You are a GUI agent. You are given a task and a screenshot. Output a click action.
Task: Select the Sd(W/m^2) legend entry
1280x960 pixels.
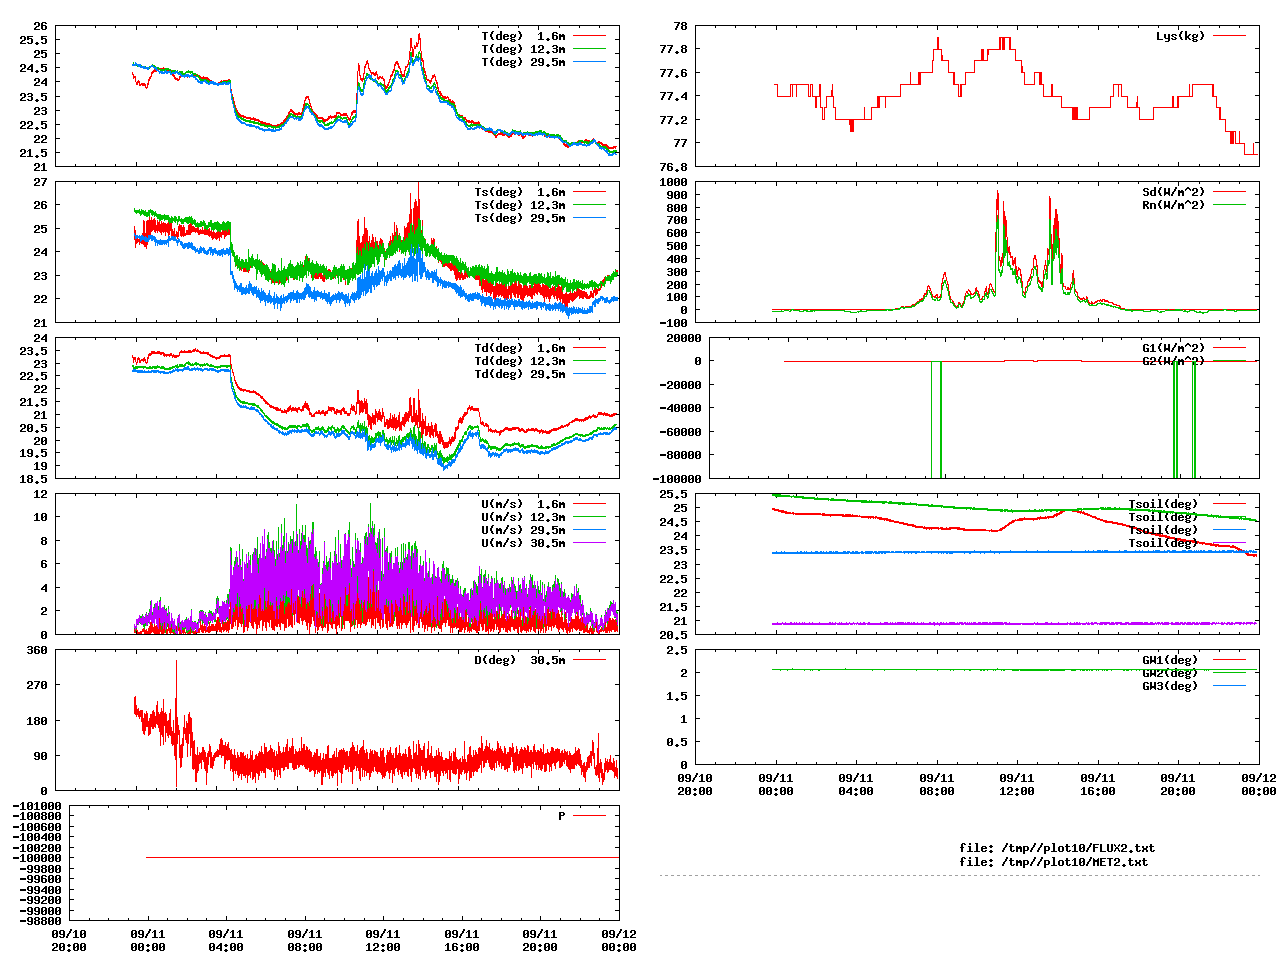pyautogui.click(x=1174, y=192)
